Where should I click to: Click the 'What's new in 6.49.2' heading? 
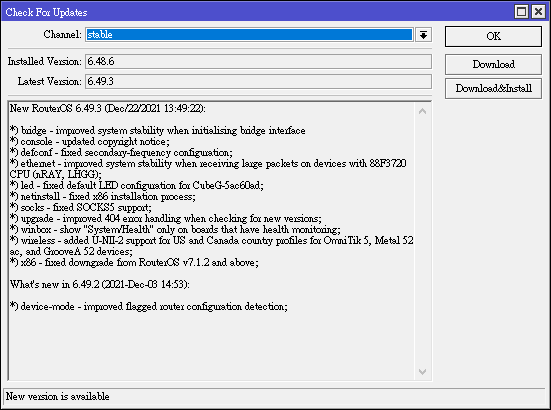pos(99,284)
